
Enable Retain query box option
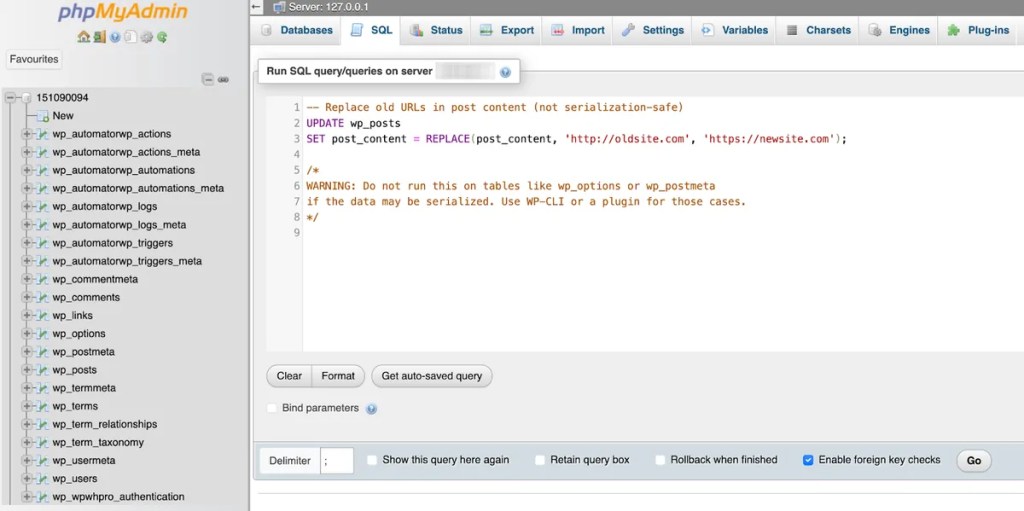(x=540, y=460)
